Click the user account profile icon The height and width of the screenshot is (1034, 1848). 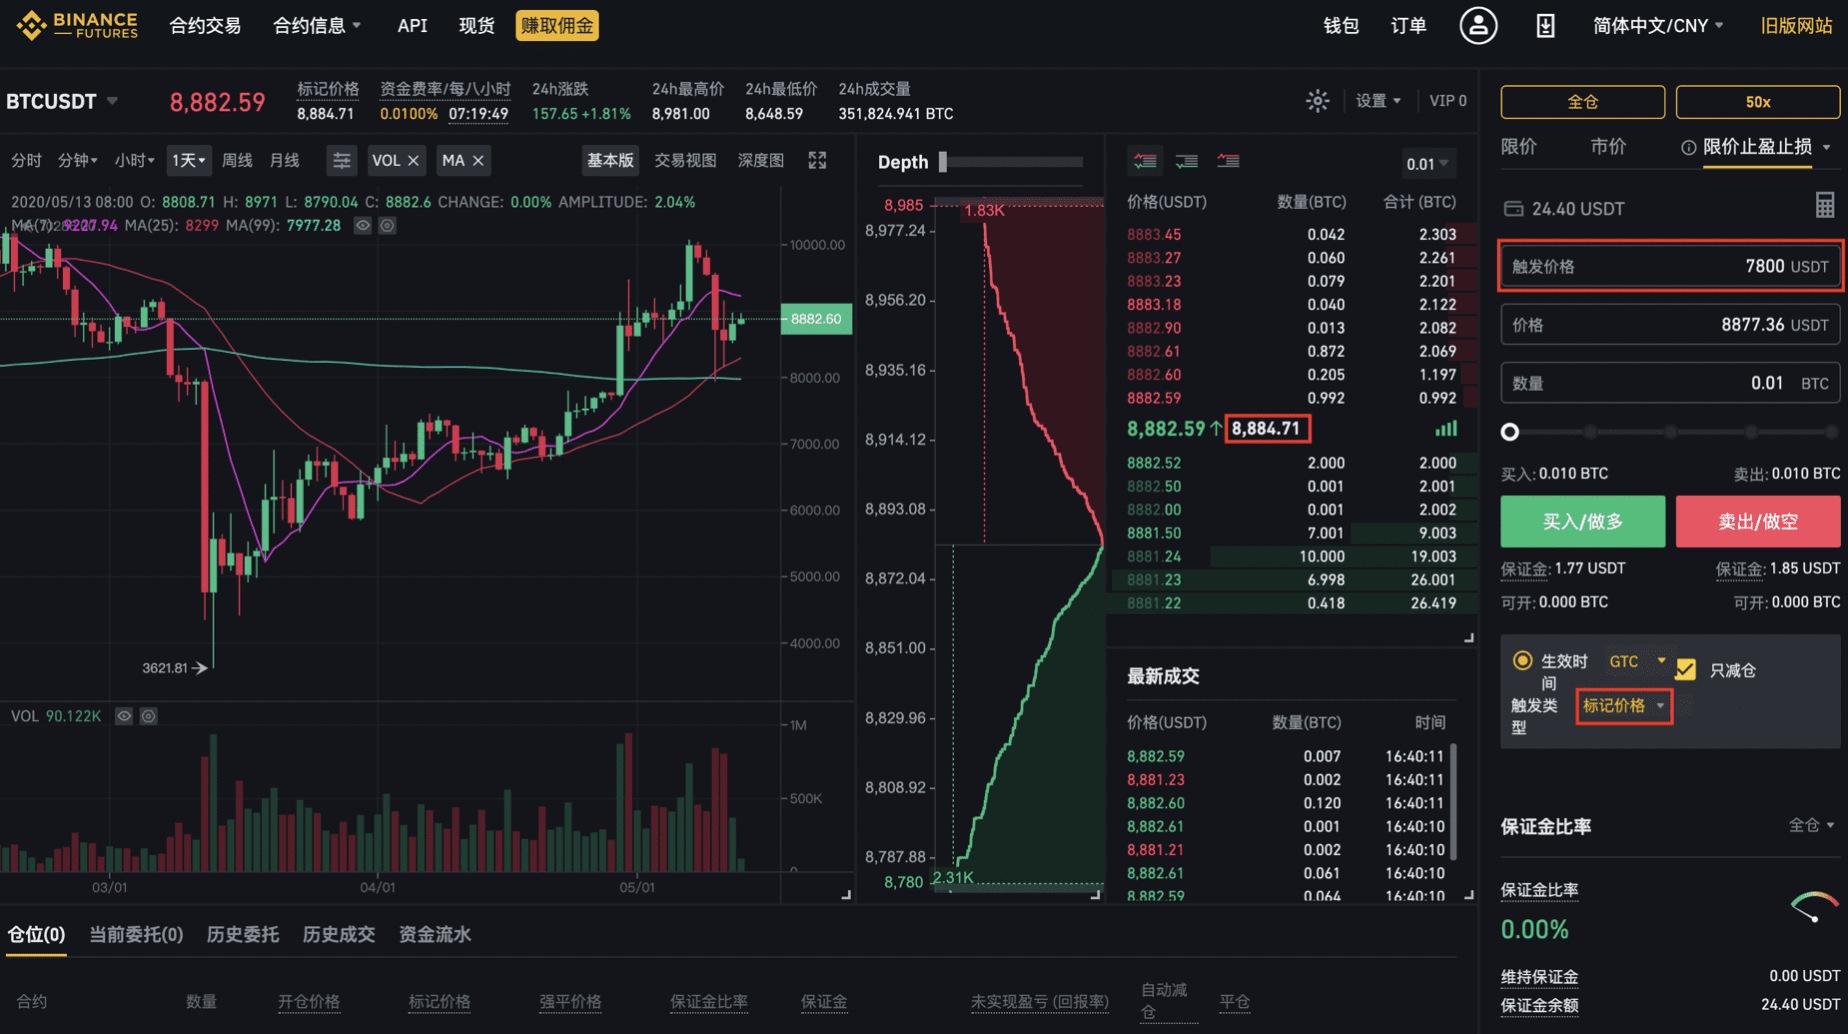point(1477,26)
